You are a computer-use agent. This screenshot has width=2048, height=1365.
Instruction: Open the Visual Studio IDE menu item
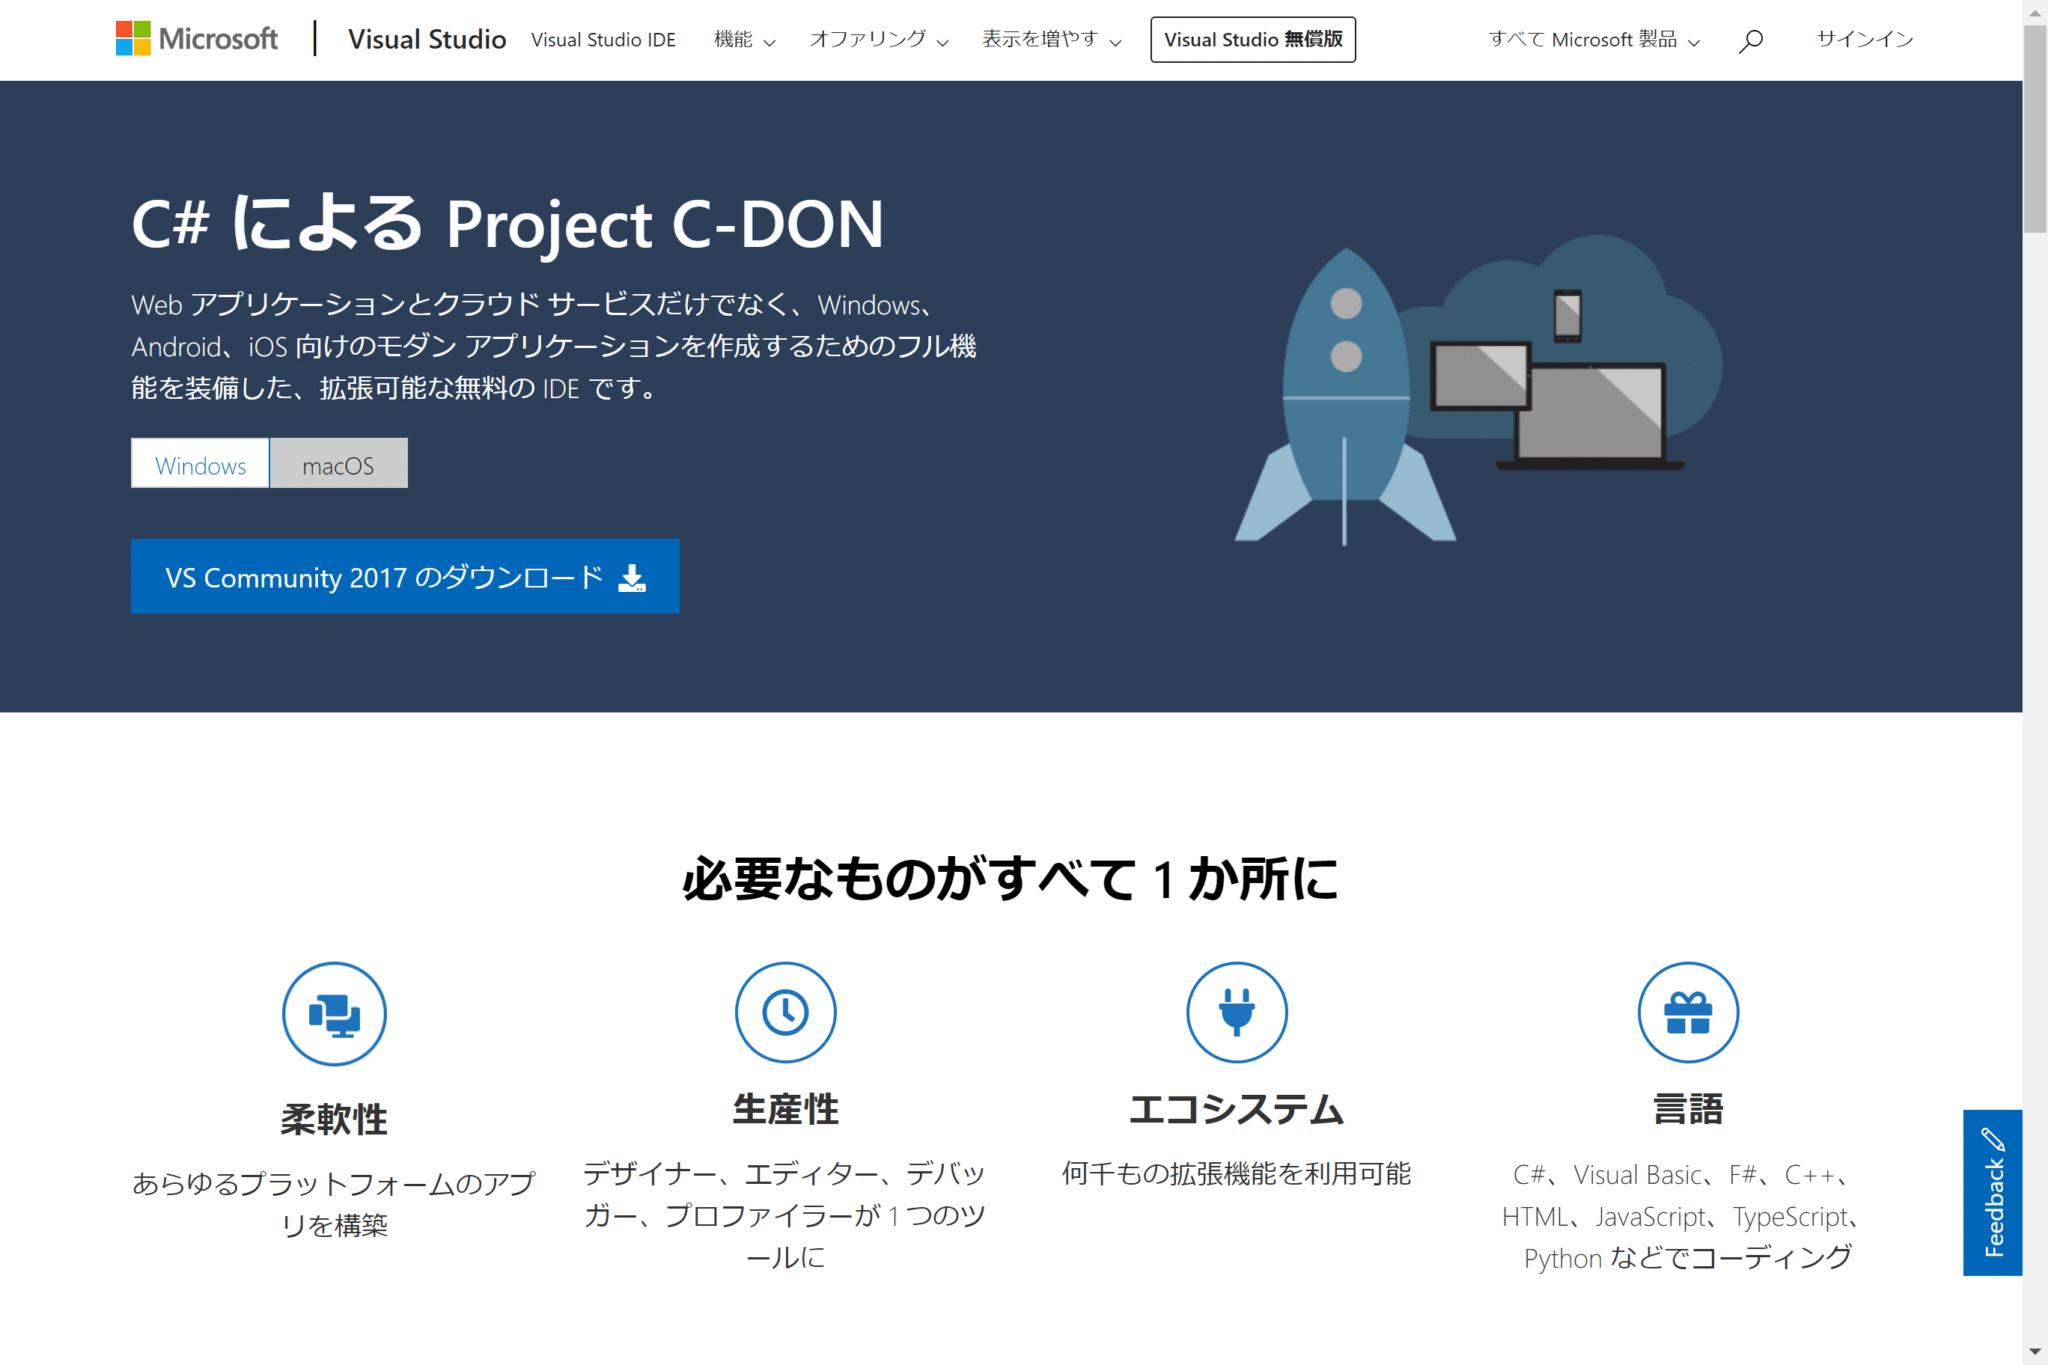coord(603,40)
